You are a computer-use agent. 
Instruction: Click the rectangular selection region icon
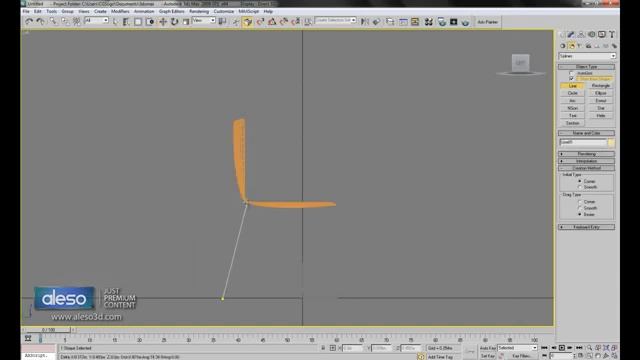point(138,22)
